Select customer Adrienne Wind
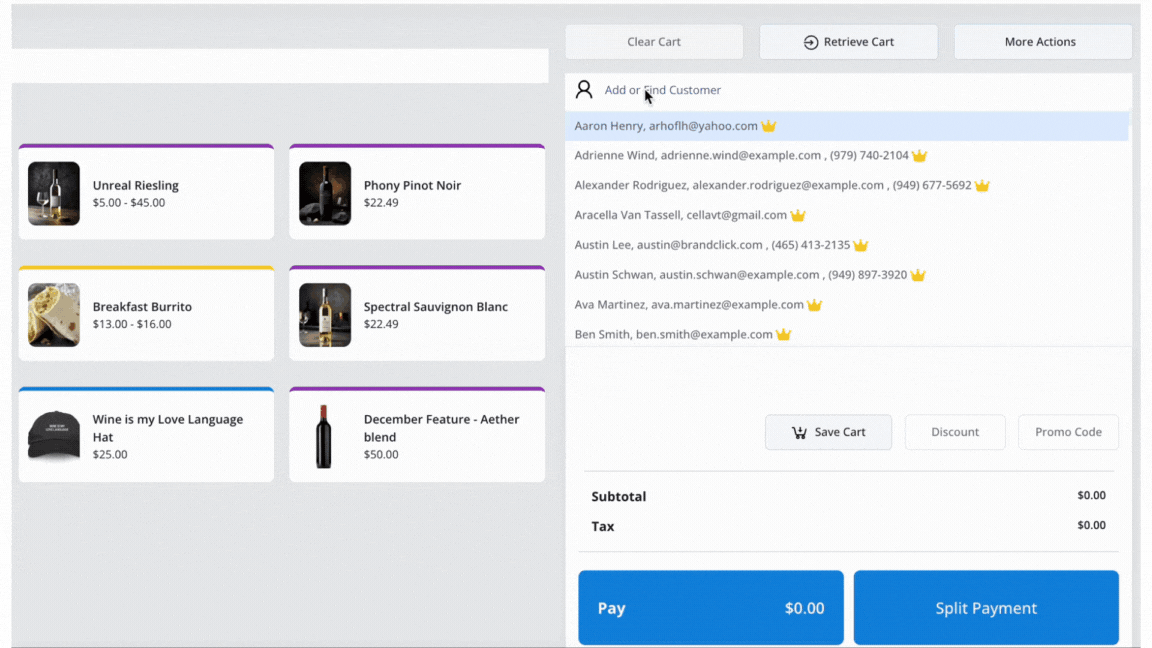The width and height of the screenshot is (1152, 648). click(847, 155)
